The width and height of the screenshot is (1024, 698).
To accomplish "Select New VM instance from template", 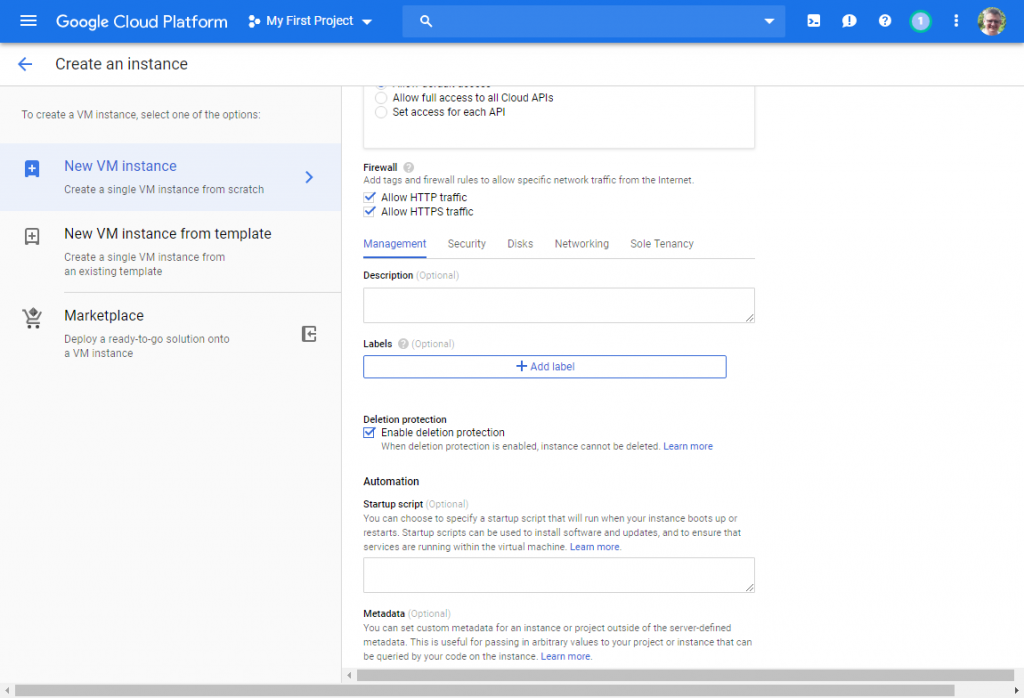I will tap(170, 251).
